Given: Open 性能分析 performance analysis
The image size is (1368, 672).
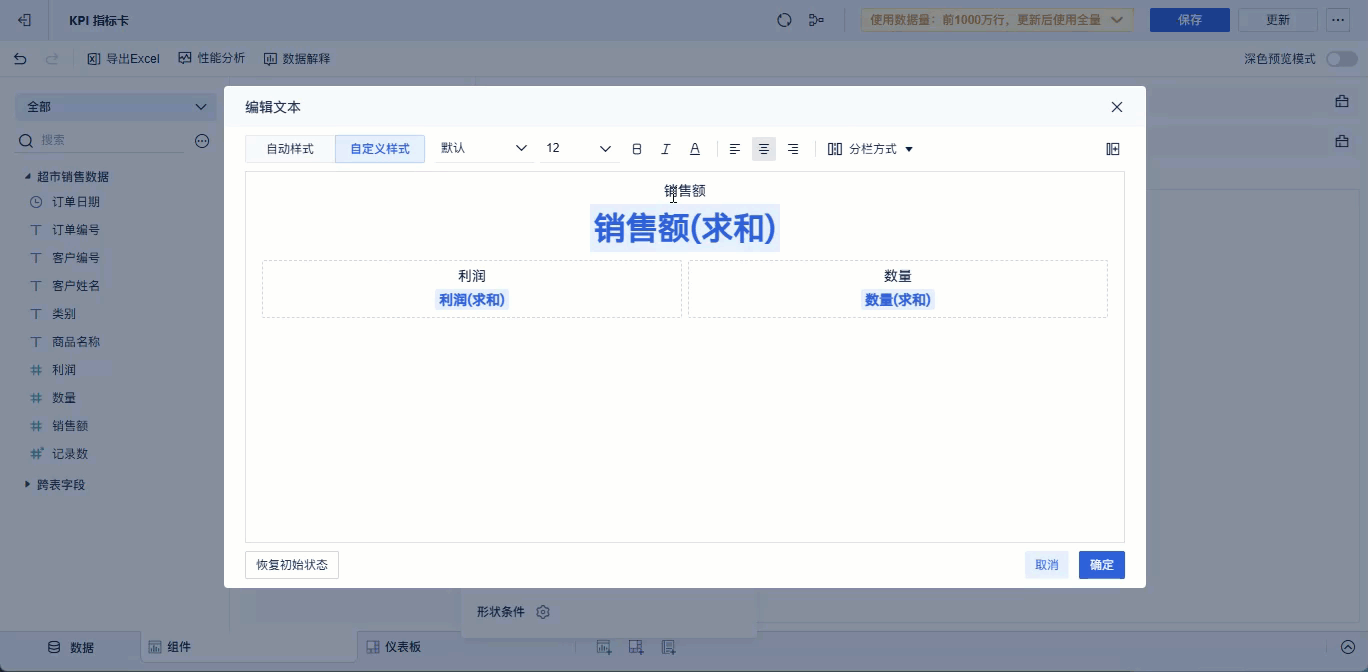Looking at the screenshot, I should point(212,58).
